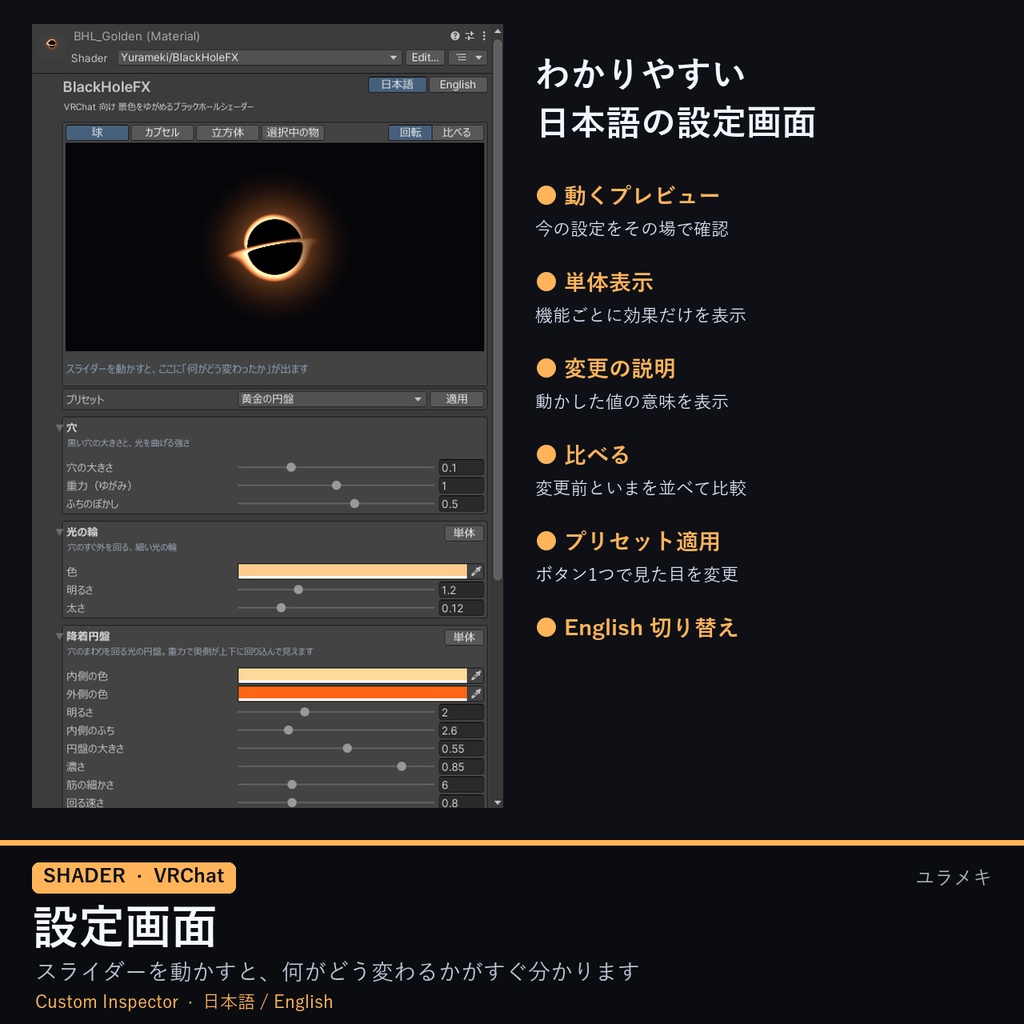
Task: Click the 太さ slider handle
Action: point(281,608)
